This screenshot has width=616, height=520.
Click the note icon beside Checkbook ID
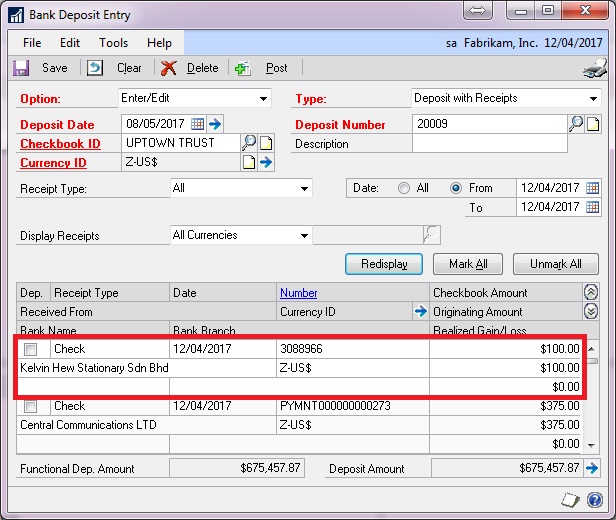266,143
